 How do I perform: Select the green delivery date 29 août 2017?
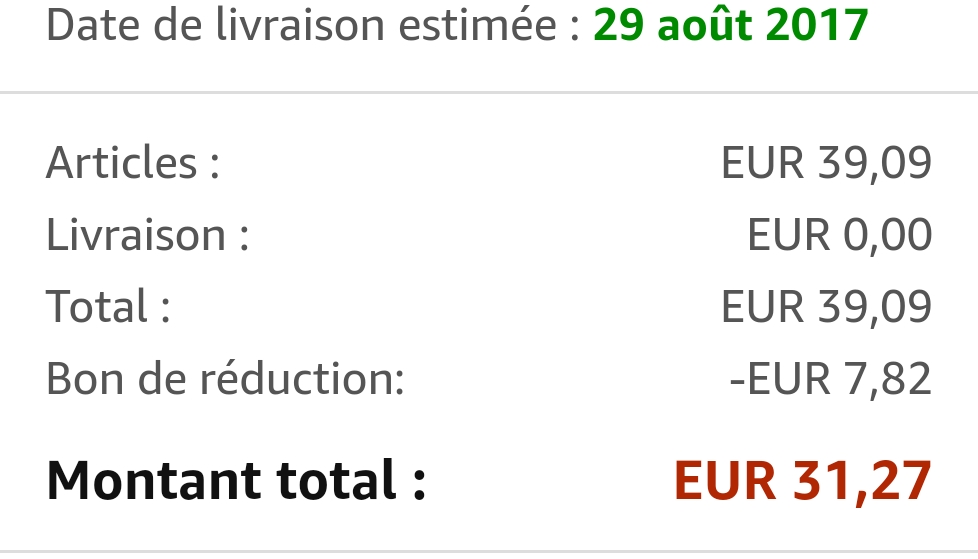pos(731,25)
